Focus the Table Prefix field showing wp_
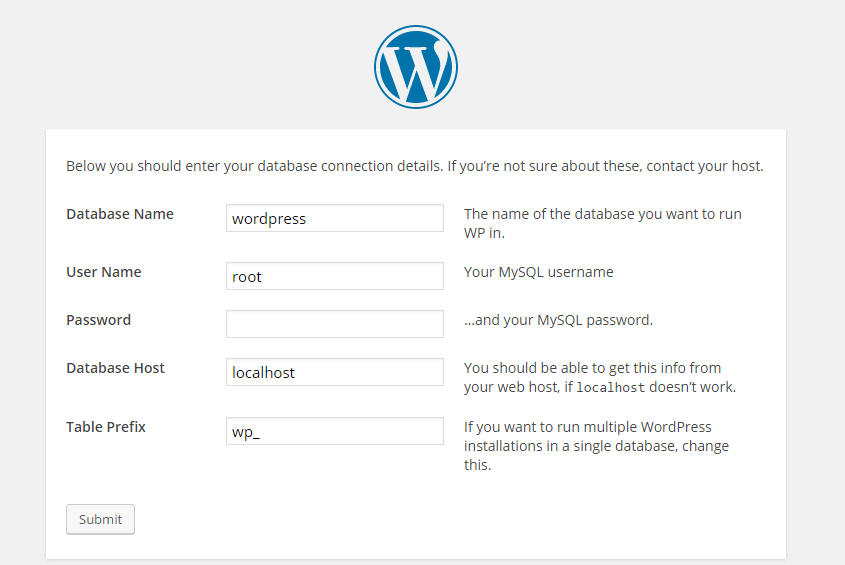This screenshot has height=565, width=845. [335, 431]
